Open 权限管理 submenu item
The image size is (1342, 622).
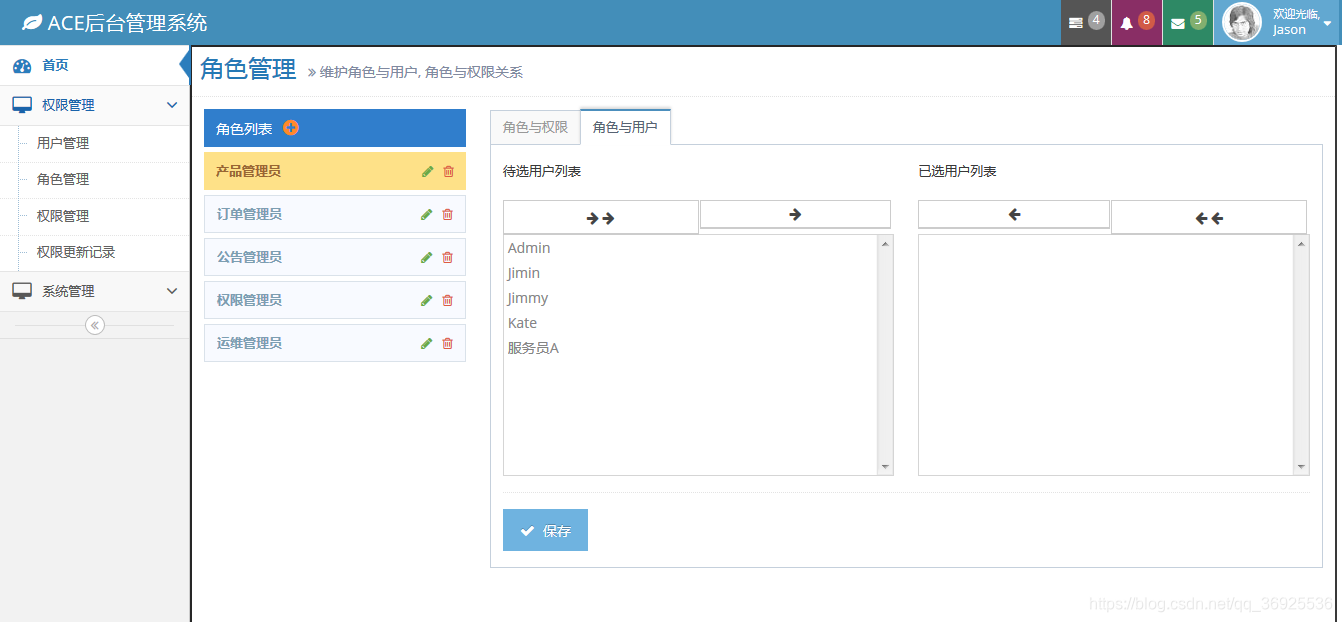(x=63, y=216)
